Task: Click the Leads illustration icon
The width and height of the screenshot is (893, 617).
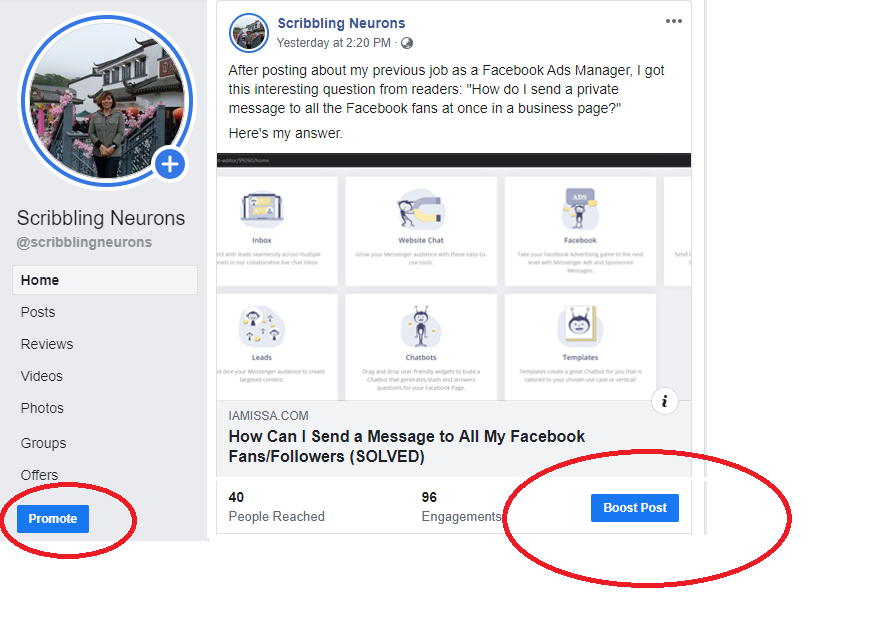Action: [262, 326]
